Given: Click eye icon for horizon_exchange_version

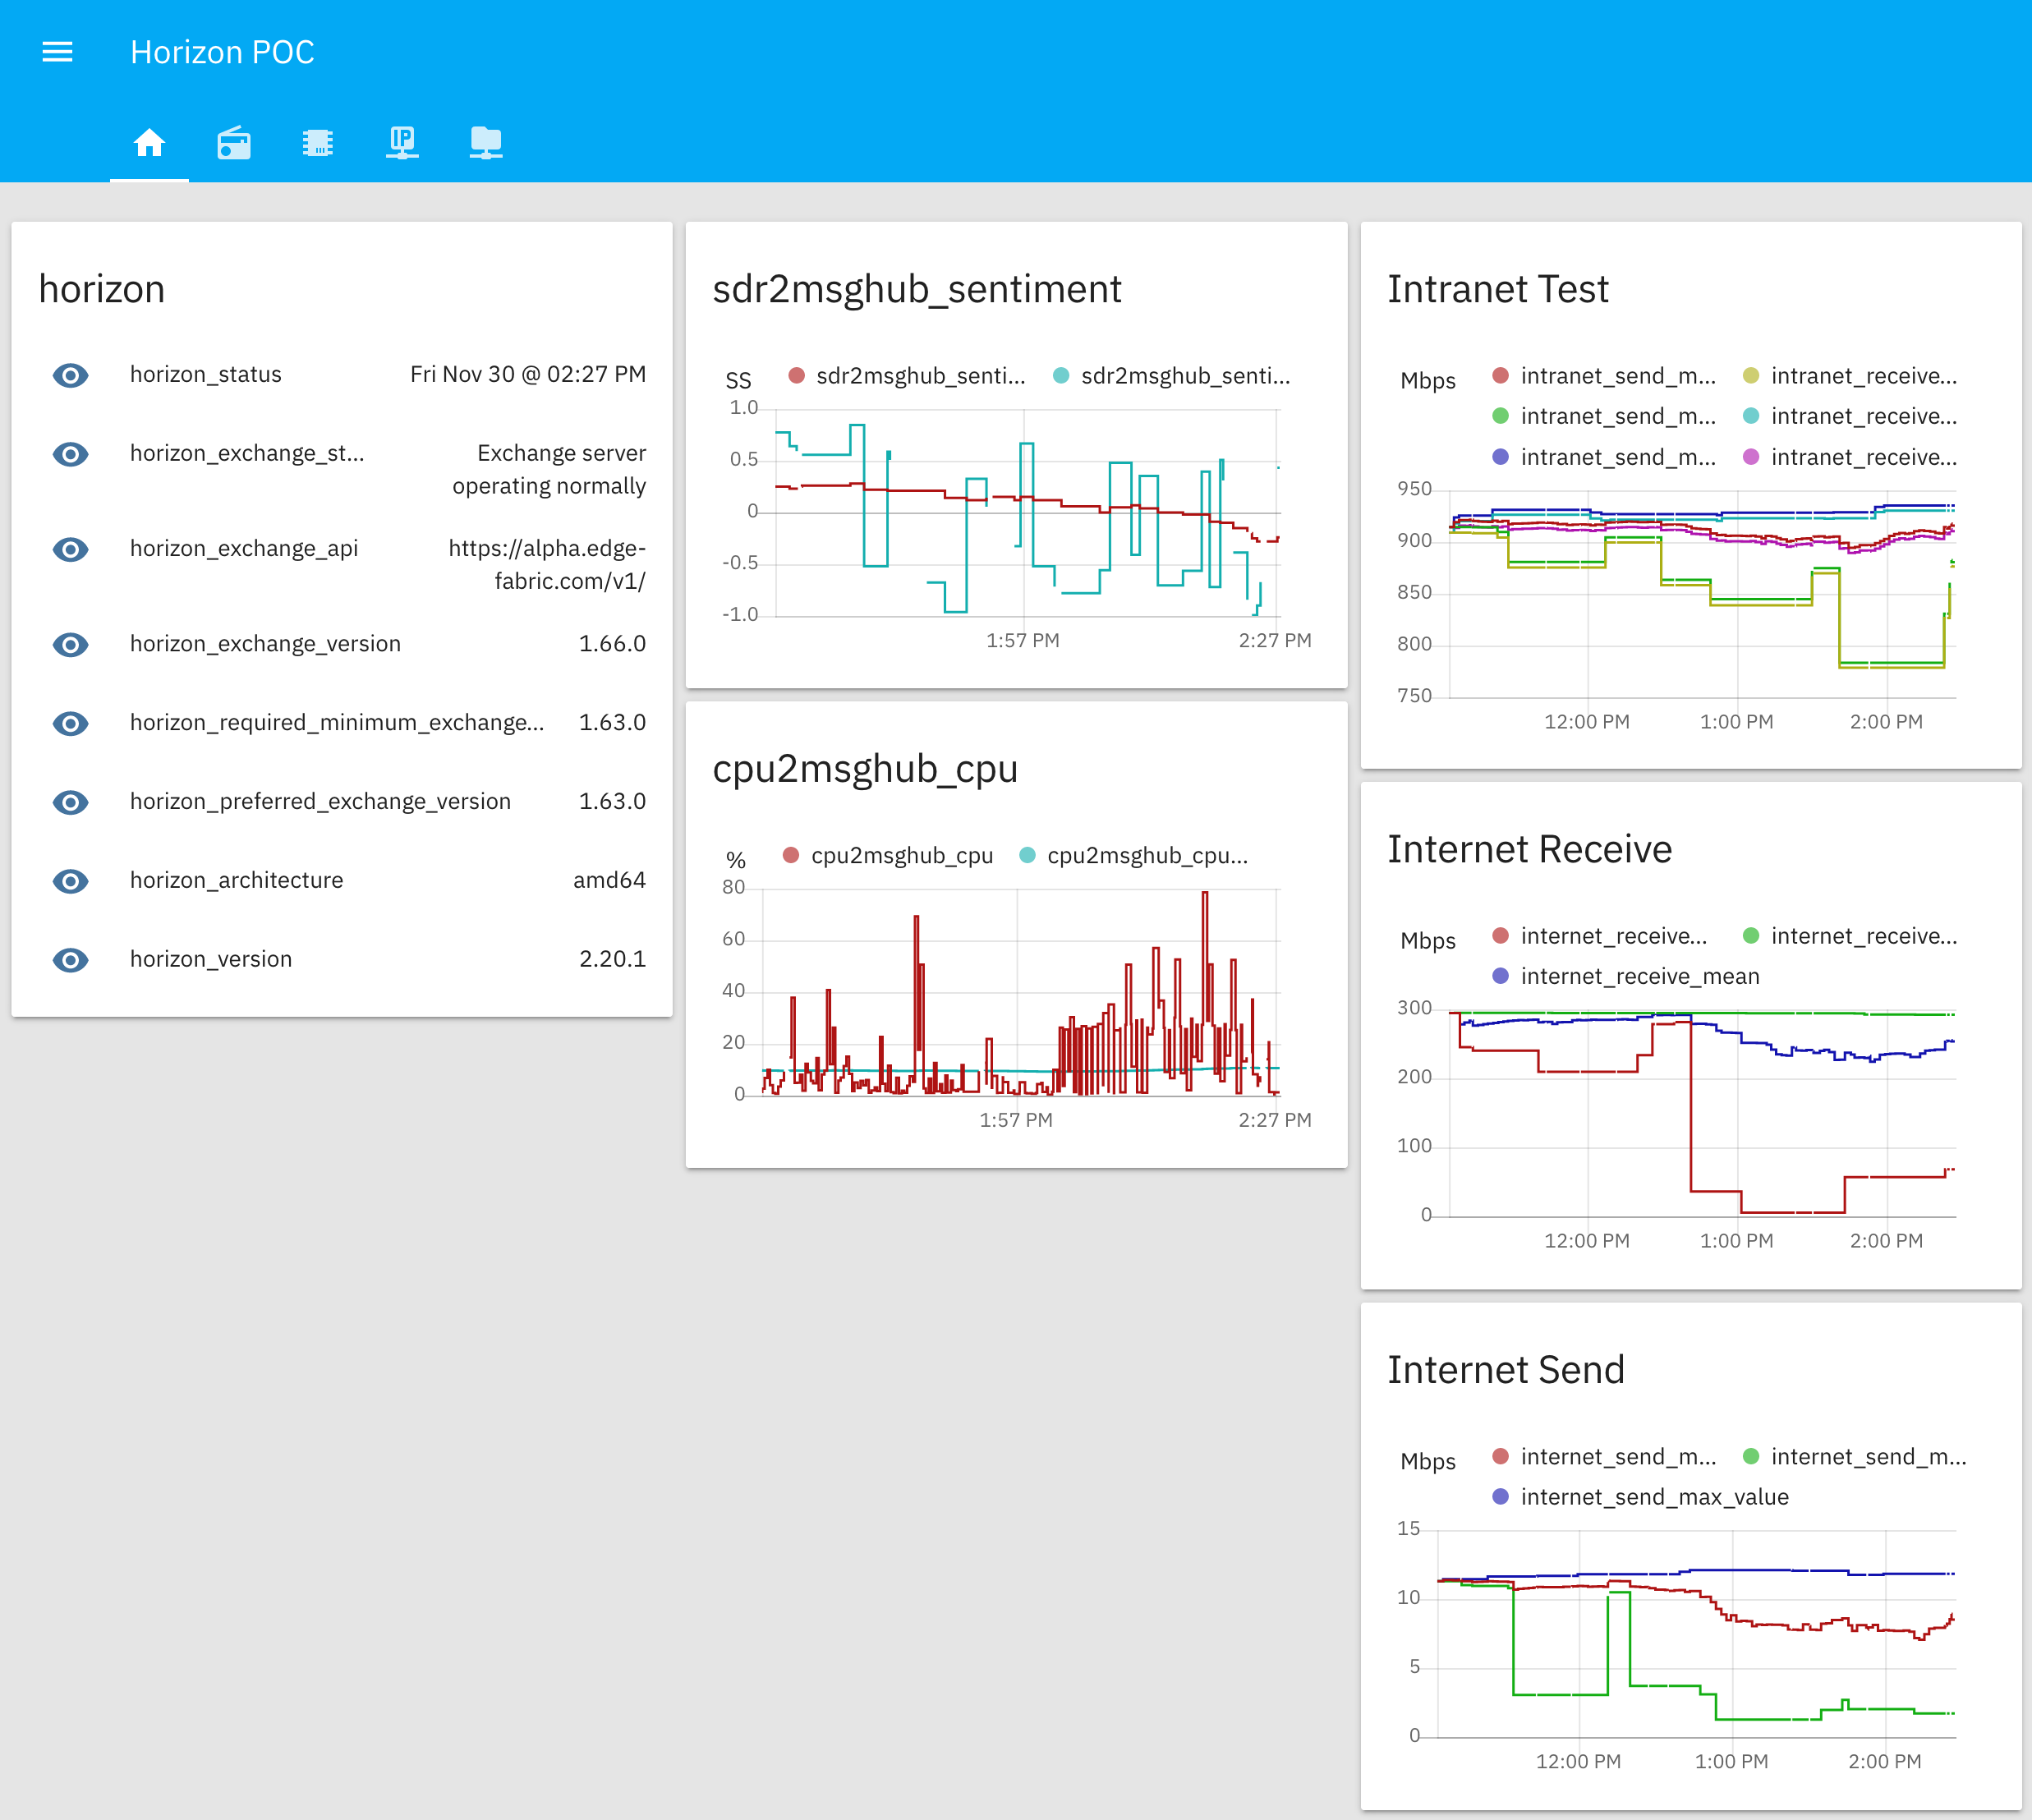Looking at the screenshot, I should point(70,644).
